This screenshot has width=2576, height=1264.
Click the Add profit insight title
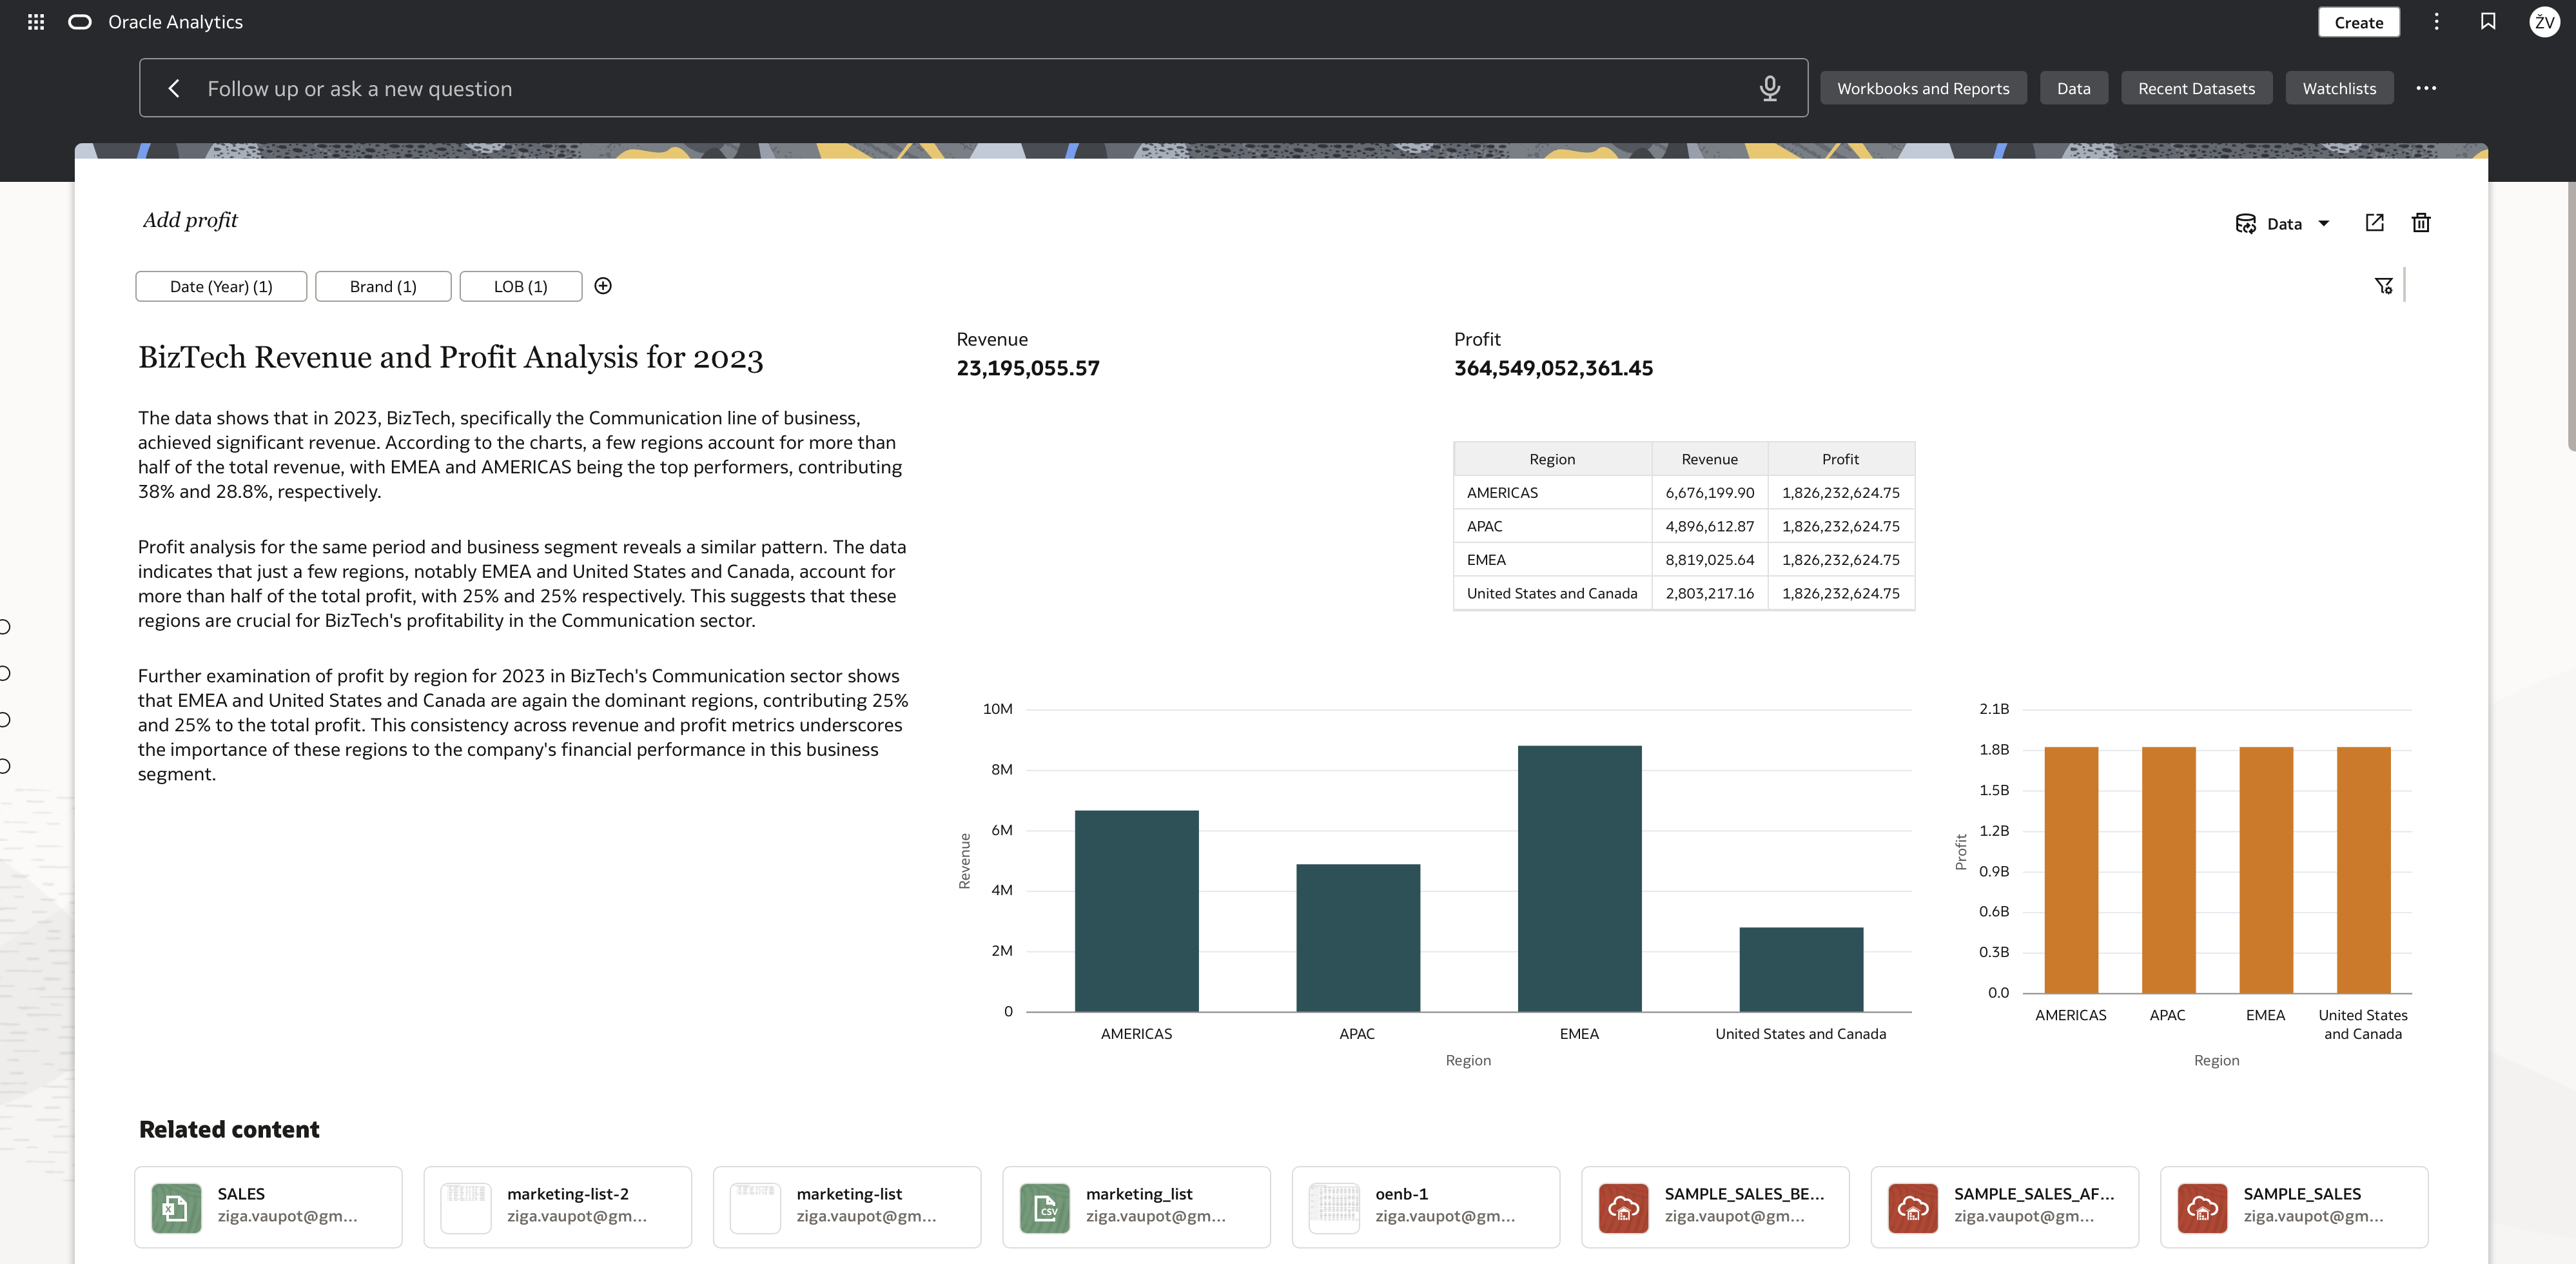coord(190,220)
